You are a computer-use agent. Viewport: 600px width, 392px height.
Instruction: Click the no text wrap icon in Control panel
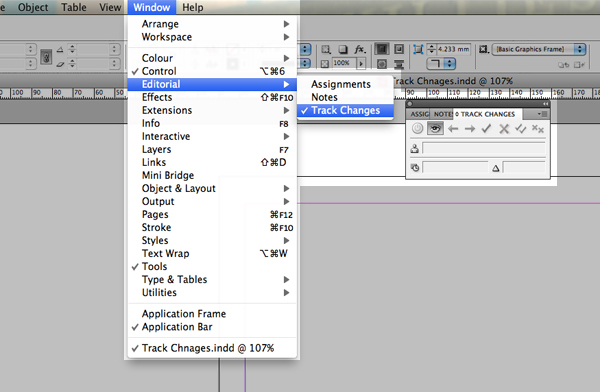382,49
